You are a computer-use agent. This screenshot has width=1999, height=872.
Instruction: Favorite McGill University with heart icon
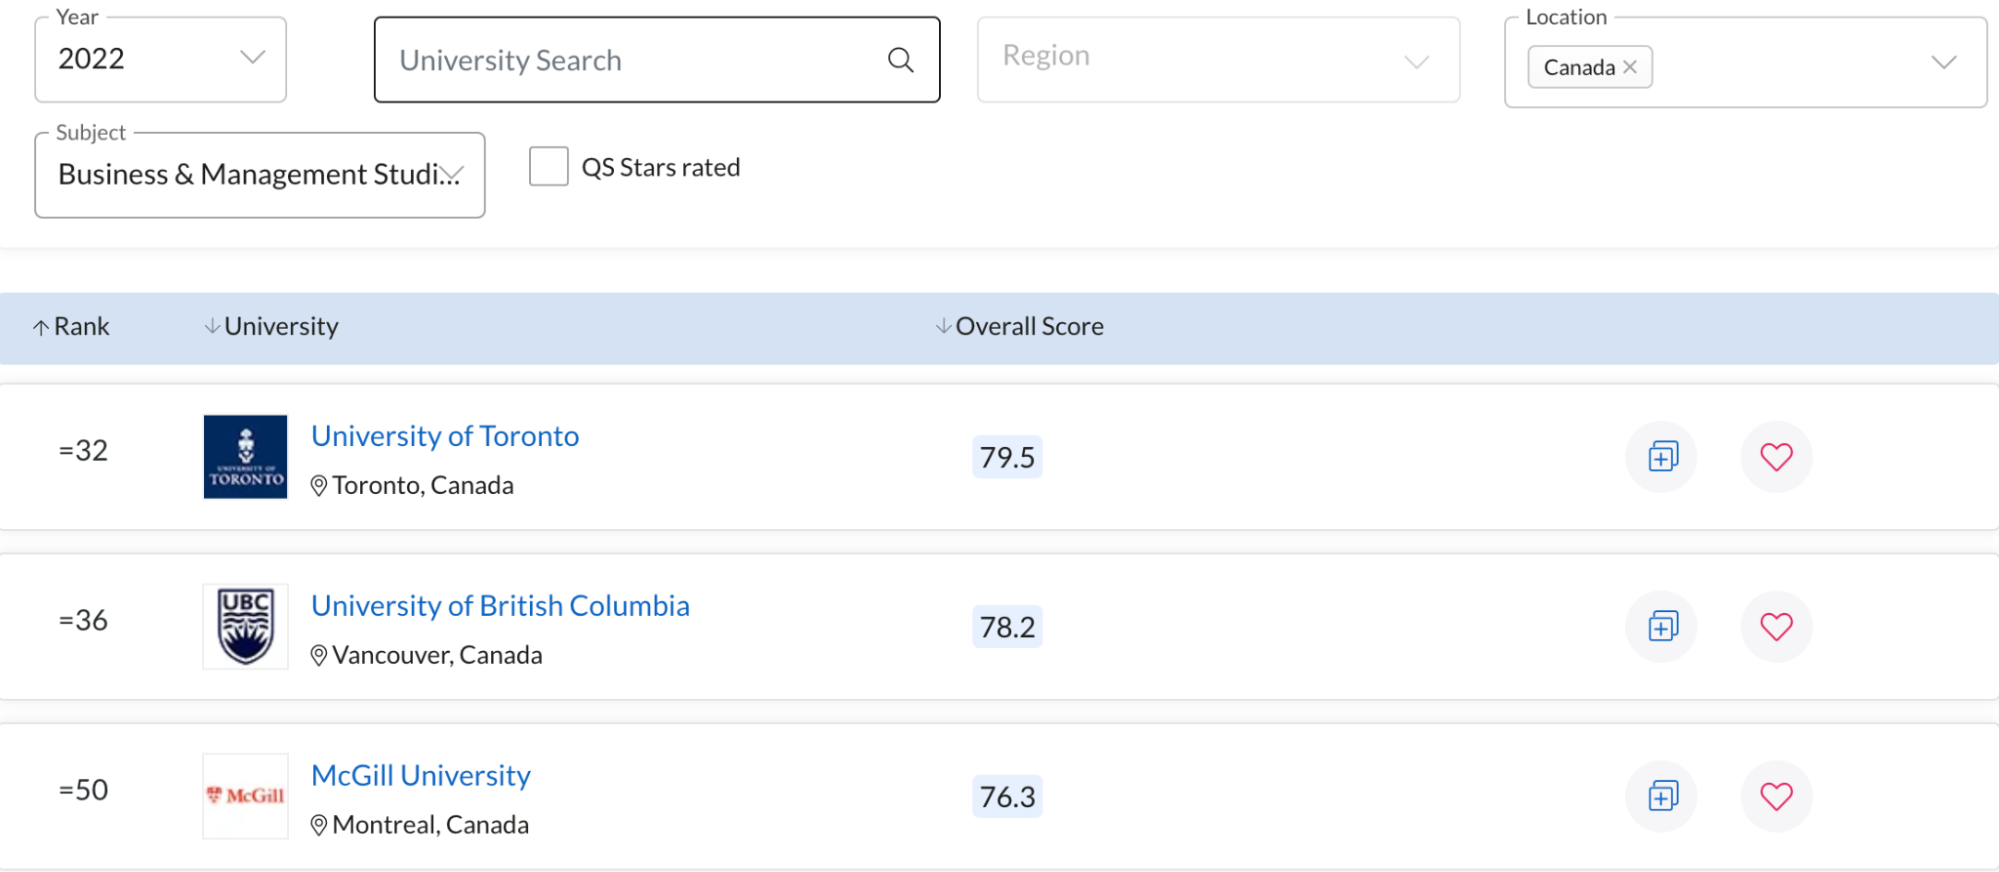[x=1776, y=797]
